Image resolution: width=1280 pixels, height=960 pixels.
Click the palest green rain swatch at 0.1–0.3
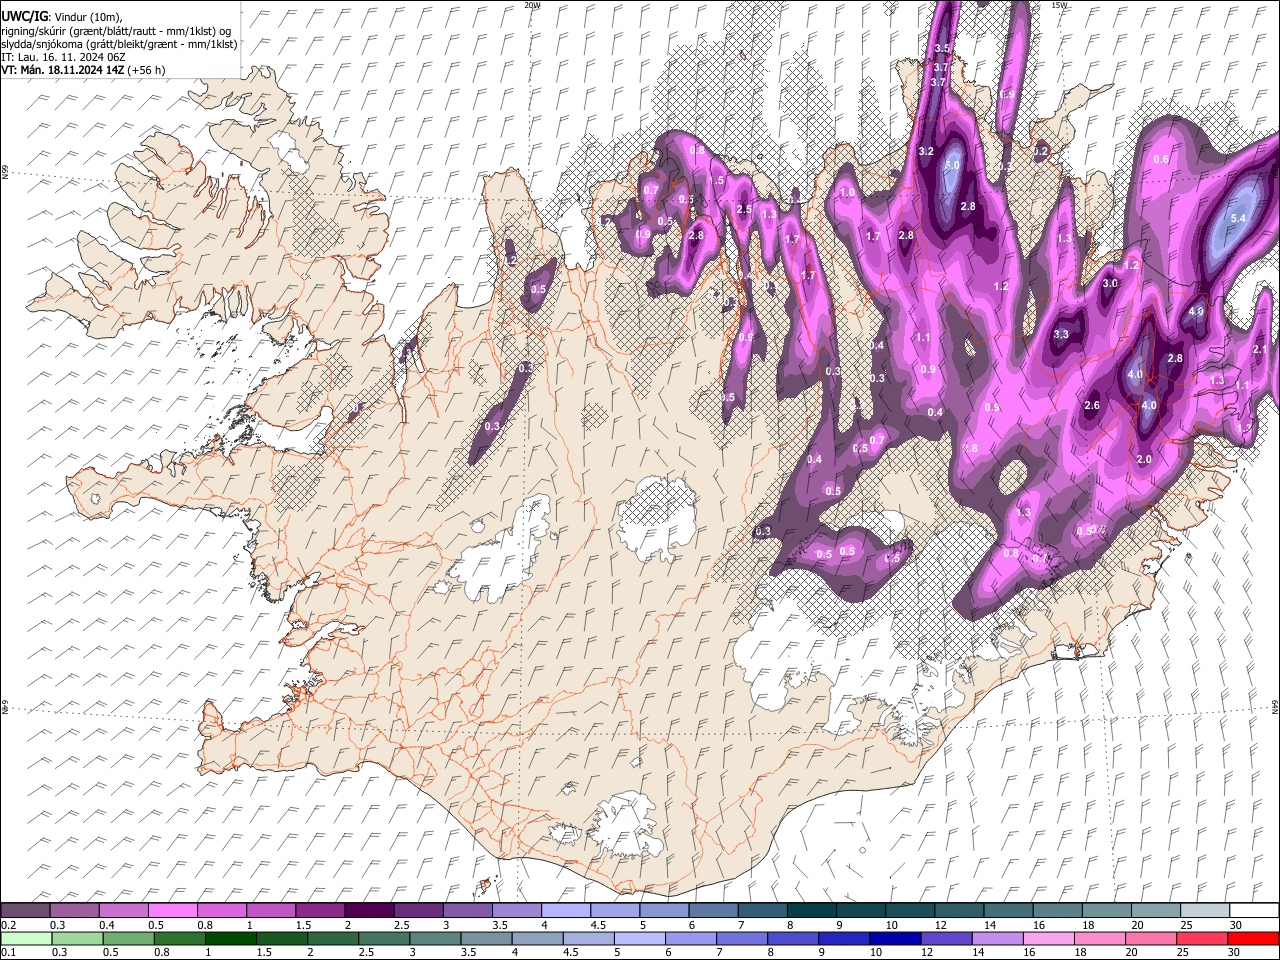click(x=25, y=938)
